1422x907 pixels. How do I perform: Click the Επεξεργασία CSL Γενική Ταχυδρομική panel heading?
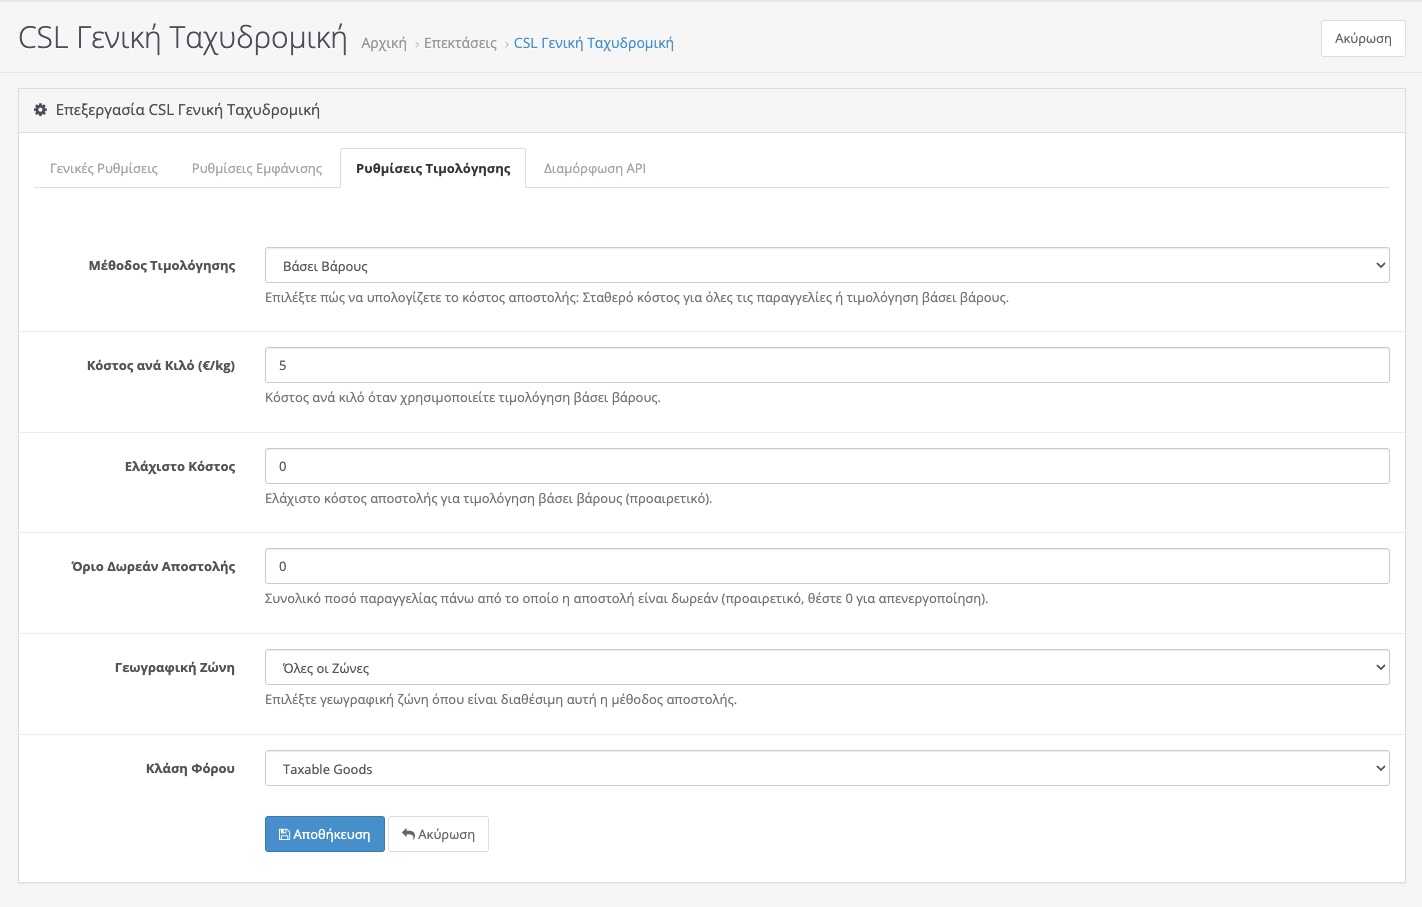click(x=188, y=110)
